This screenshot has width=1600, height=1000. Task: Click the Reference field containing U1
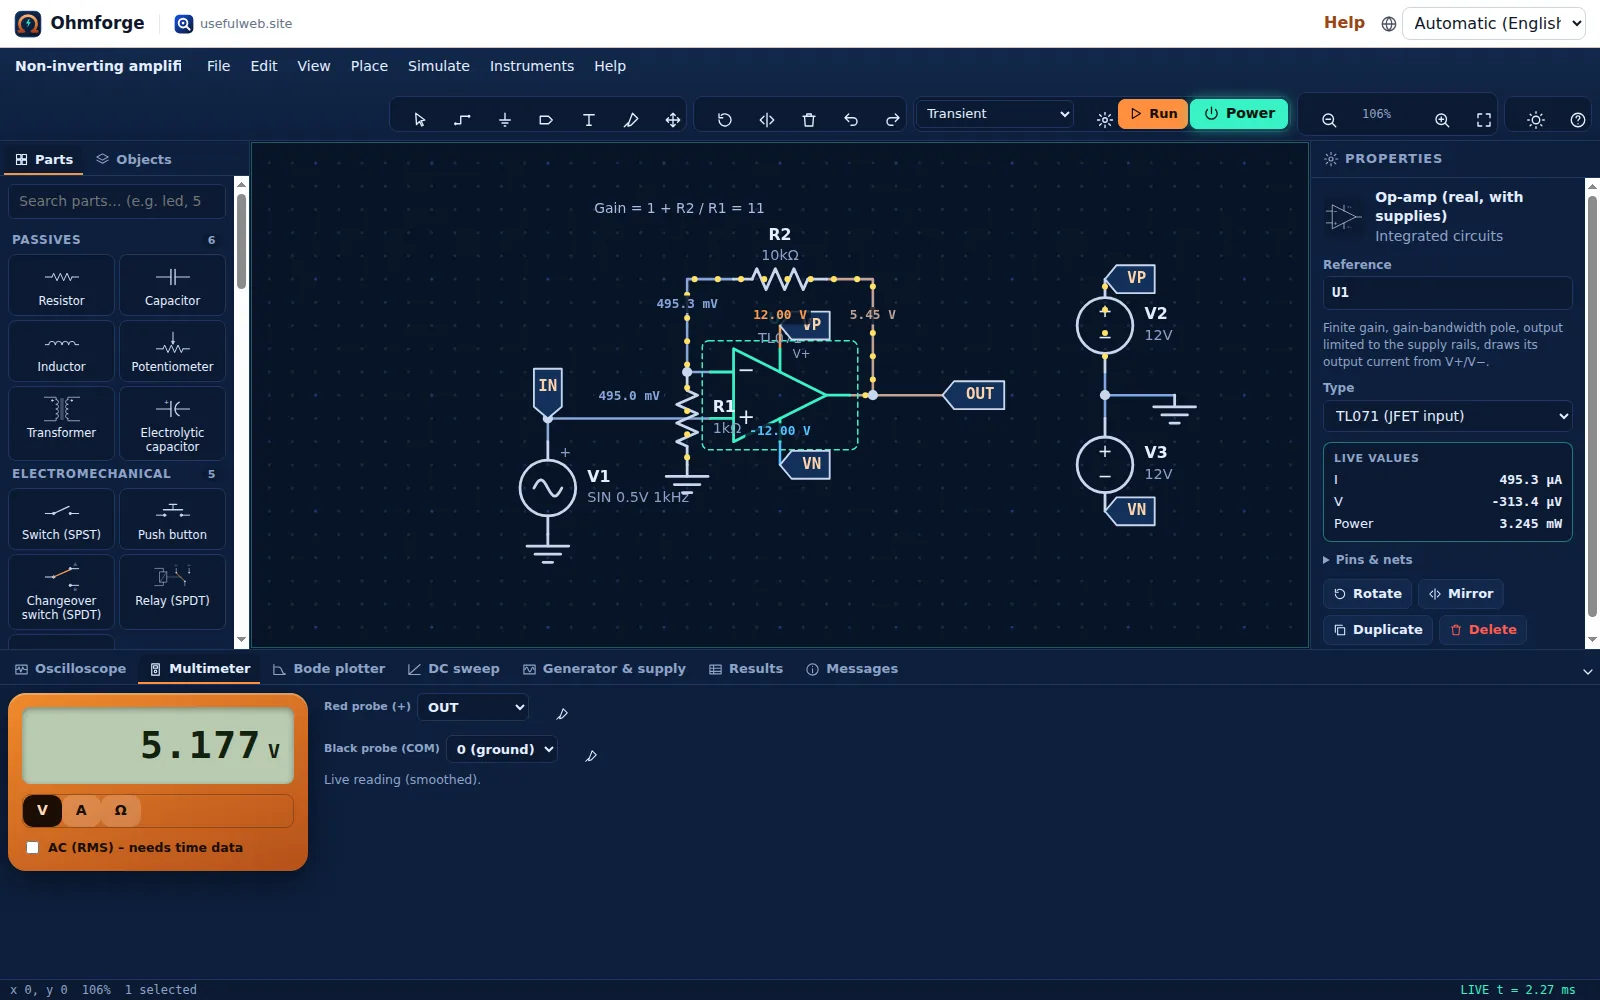(1447, 293)
